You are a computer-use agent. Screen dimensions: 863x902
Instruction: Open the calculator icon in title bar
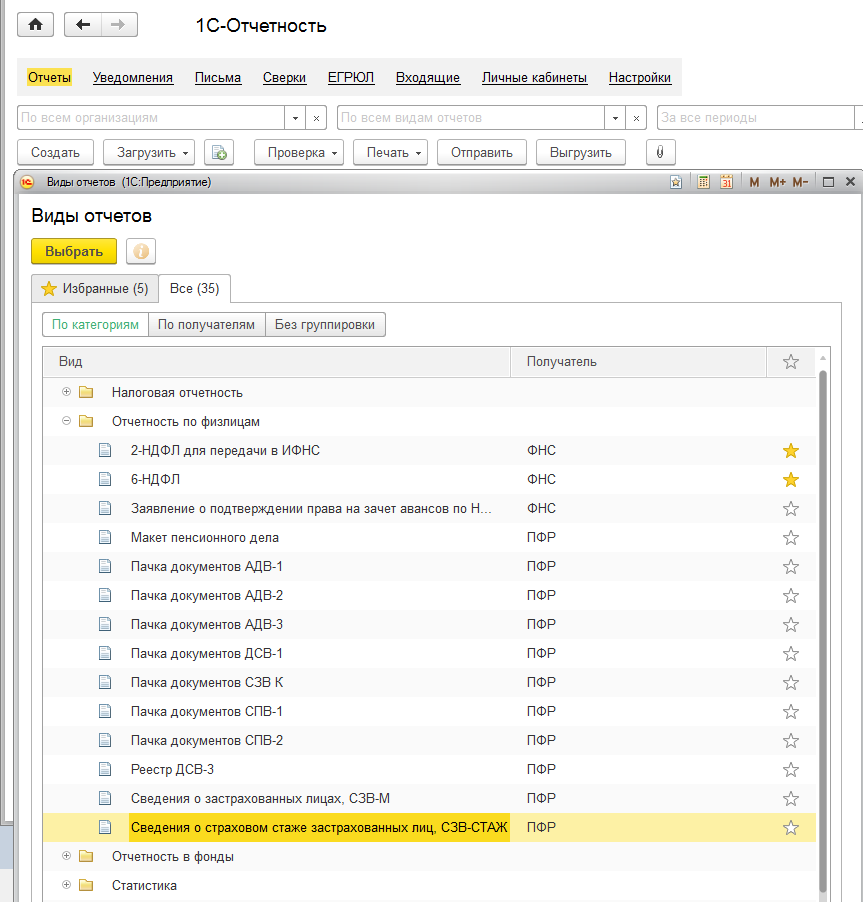point(704,182)
